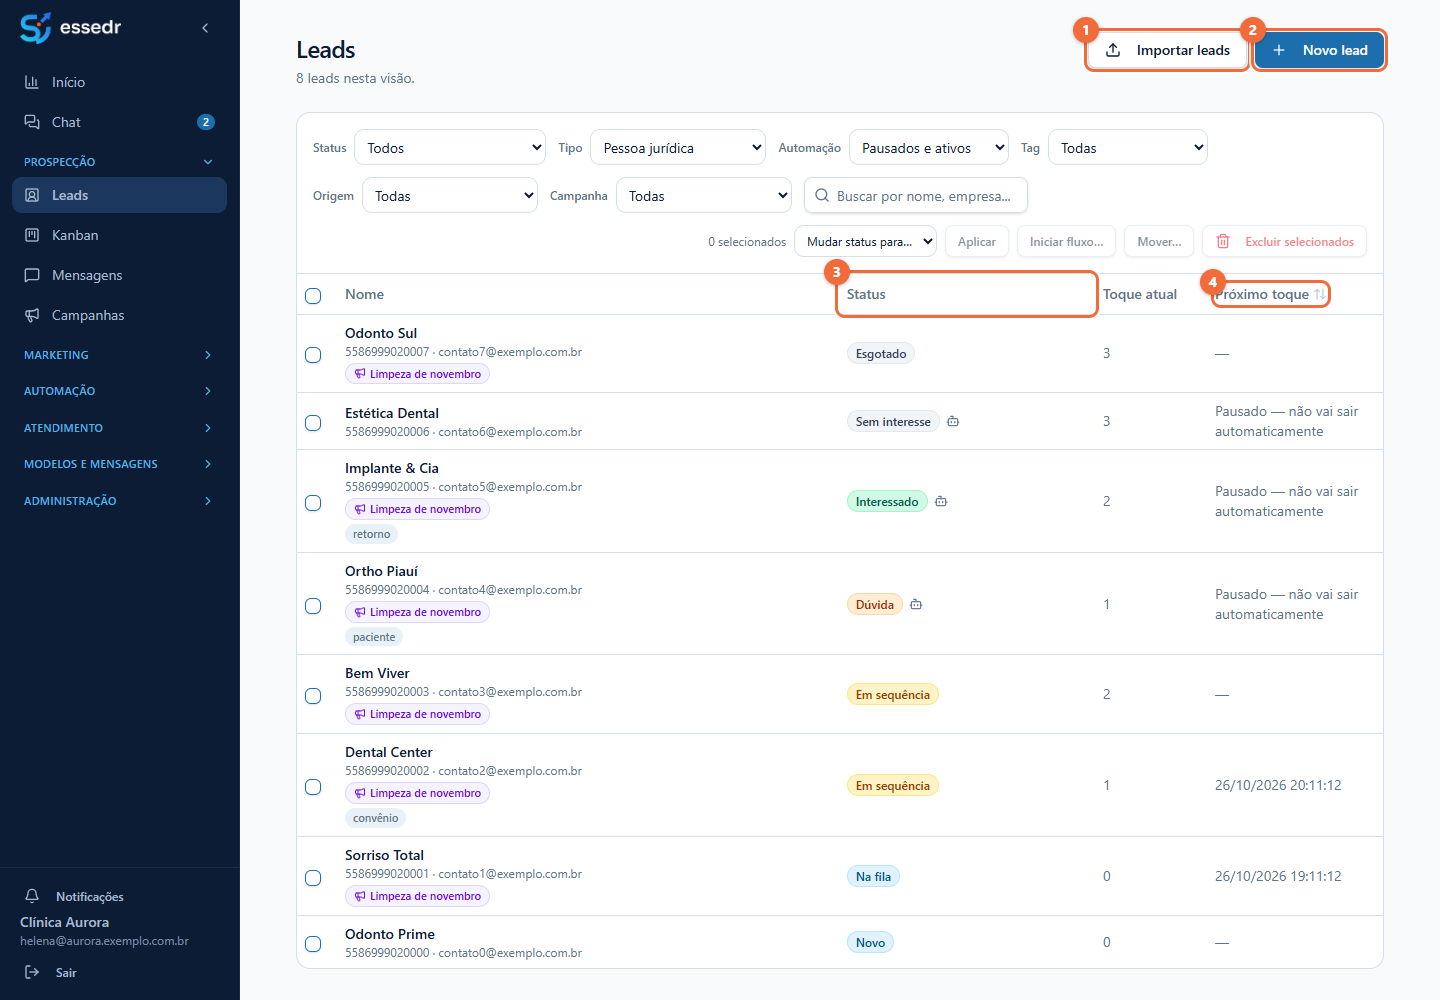Click the search field Buscar por nome, empresa
The height and width of the screenshot is (1000, 1440).
point(916,196)
